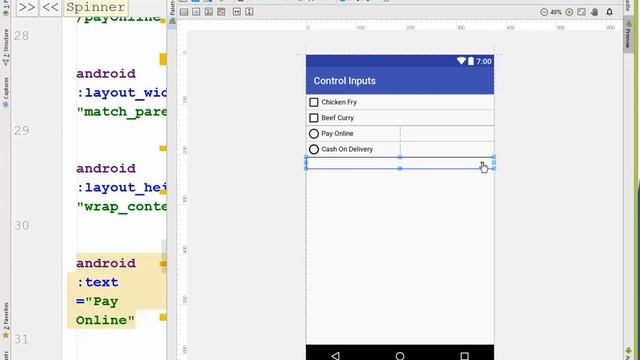640x360 pixels.
Task: Click the third layout toolbar icon
Action: click(209, 12)
